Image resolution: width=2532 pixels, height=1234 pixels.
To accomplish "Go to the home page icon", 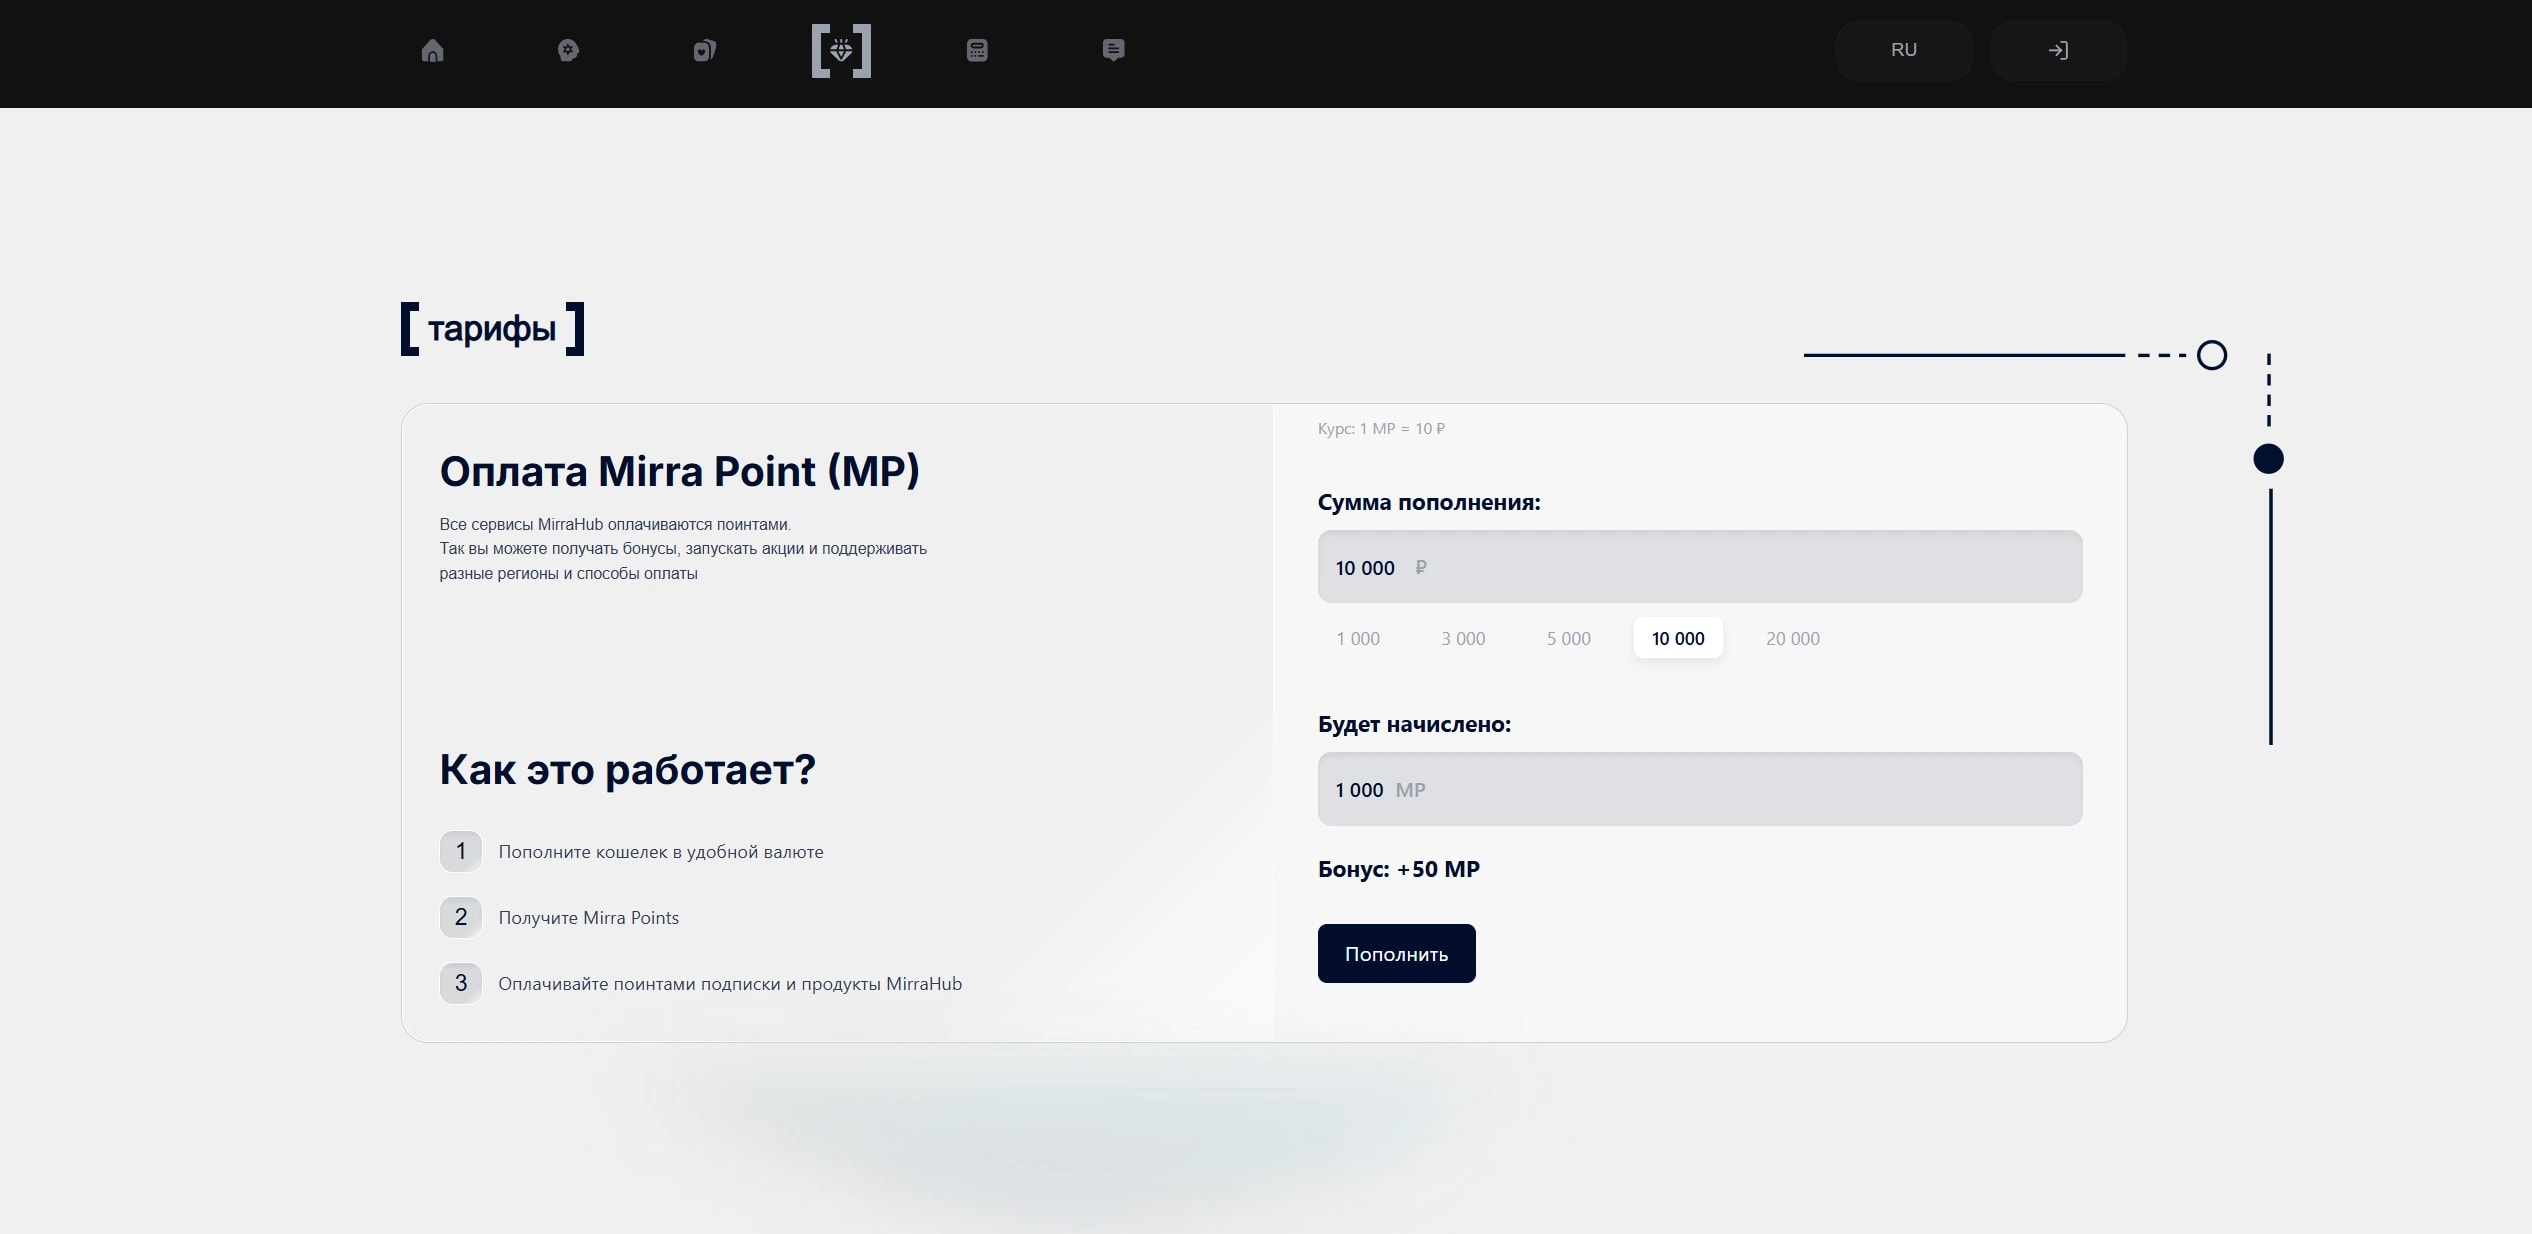I will 432,50.
